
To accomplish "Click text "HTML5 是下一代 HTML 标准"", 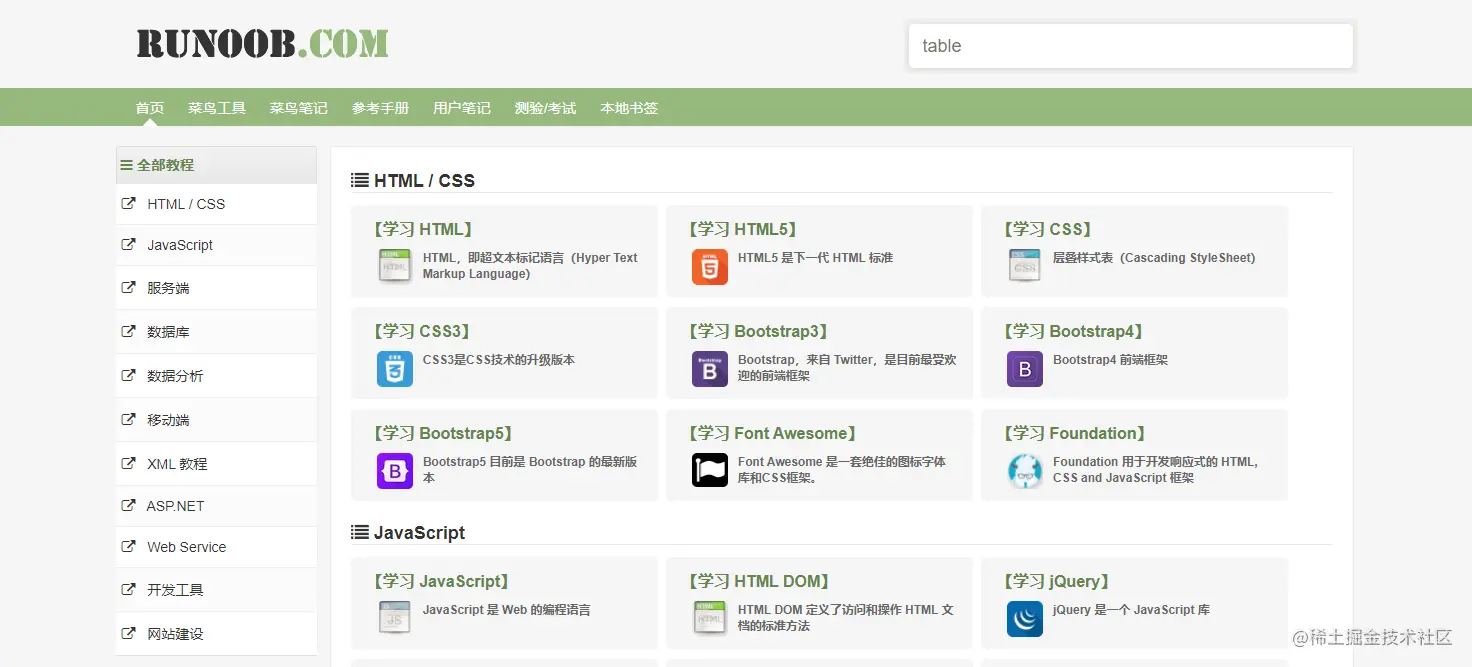I will coord(815,258).
